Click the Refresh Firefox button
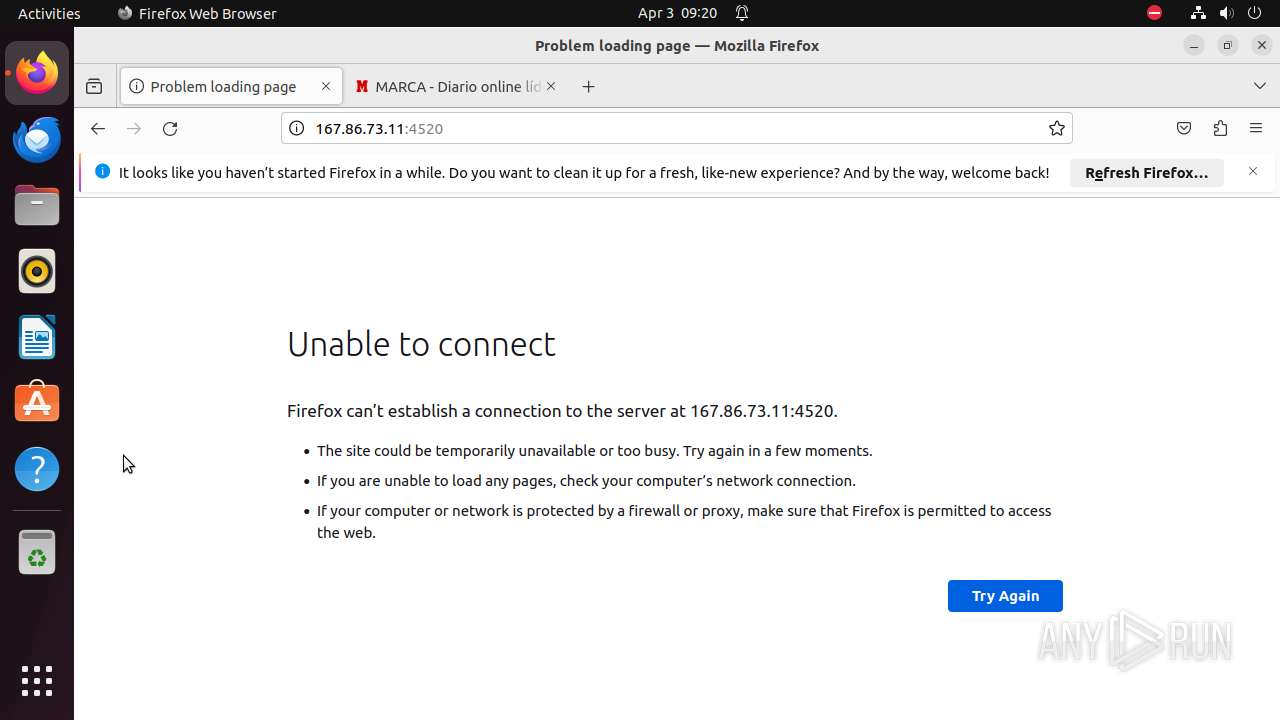The width and height of the screenshot is (1280, 720). [1146, 173]
